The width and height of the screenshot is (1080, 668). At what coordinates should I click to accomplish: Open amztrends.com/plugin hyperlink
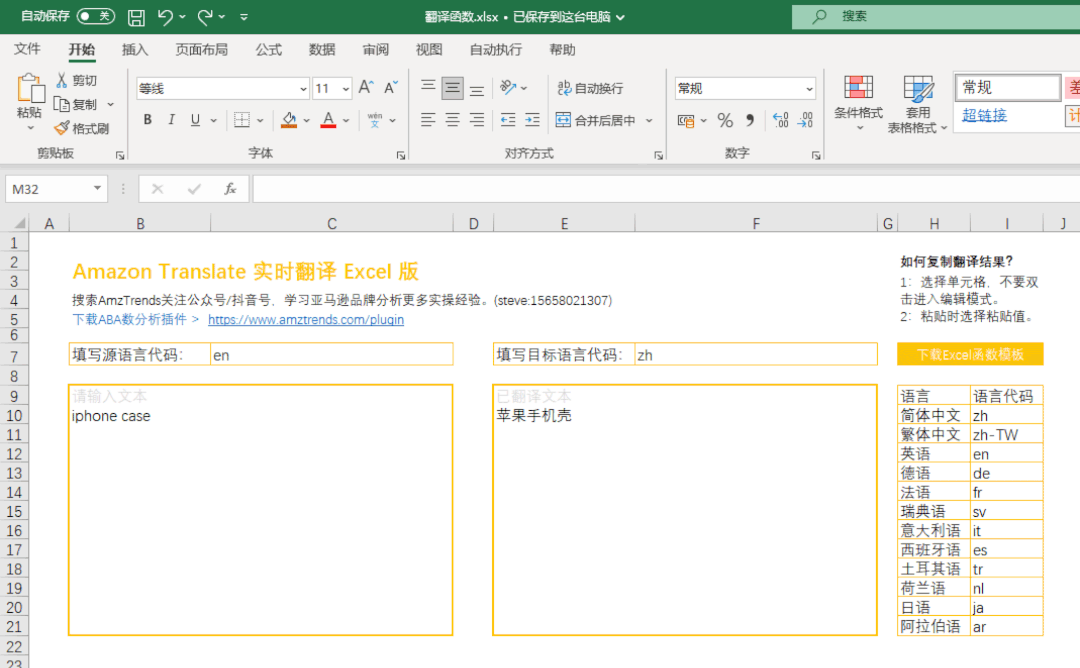[306, 320]
